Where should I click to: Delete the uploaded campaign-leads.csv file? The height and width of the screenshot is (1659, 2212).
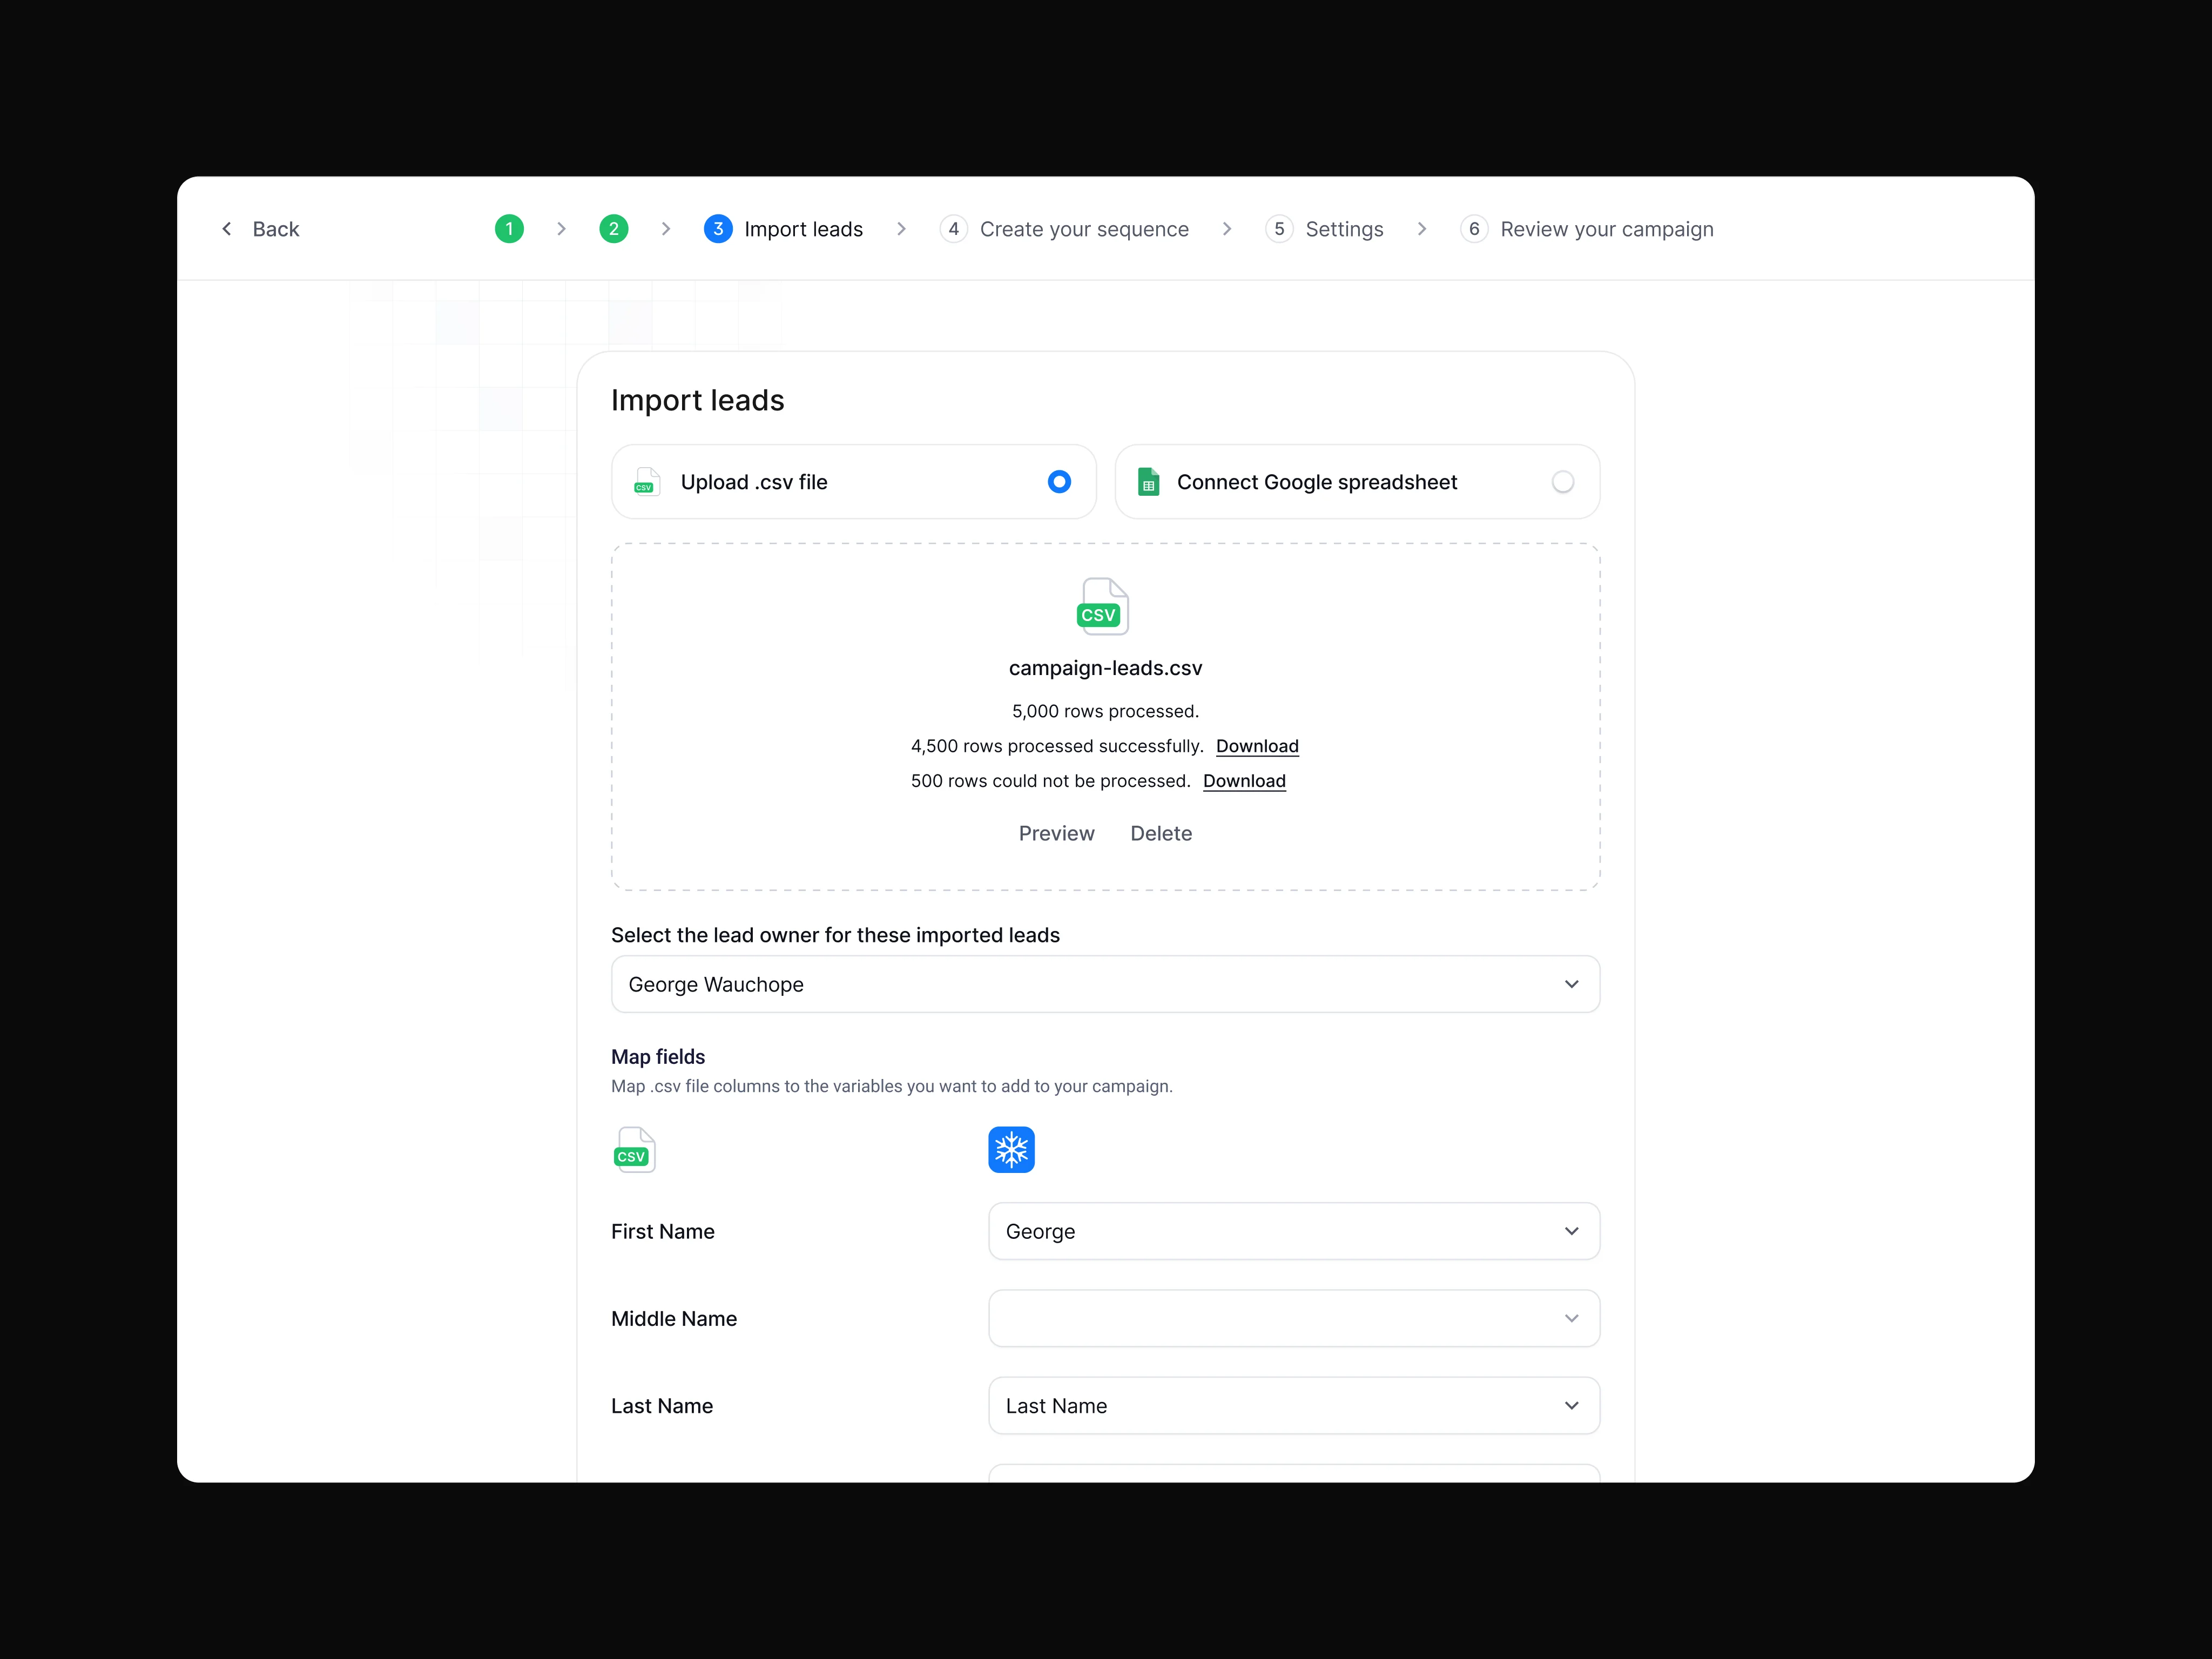1161,833
